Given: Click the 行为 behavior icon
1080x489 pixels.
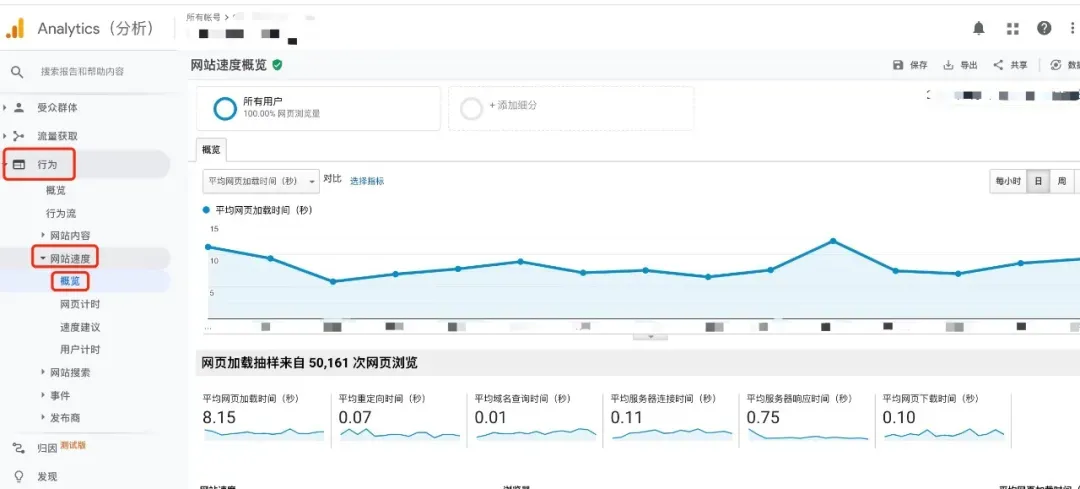Looking at the screenshot, I should pos(19,165).
